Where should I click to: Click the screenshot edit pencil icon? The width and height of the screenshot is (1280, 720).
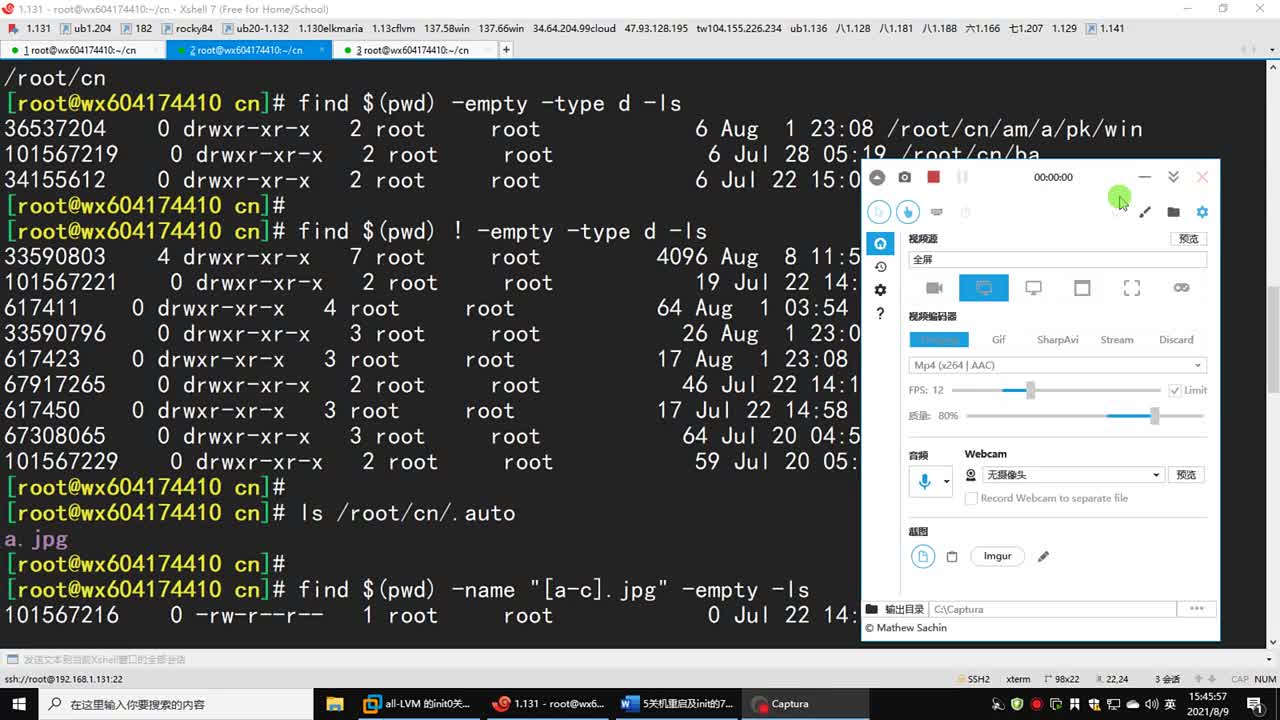pyautogui.click(x=1043, y=557)
